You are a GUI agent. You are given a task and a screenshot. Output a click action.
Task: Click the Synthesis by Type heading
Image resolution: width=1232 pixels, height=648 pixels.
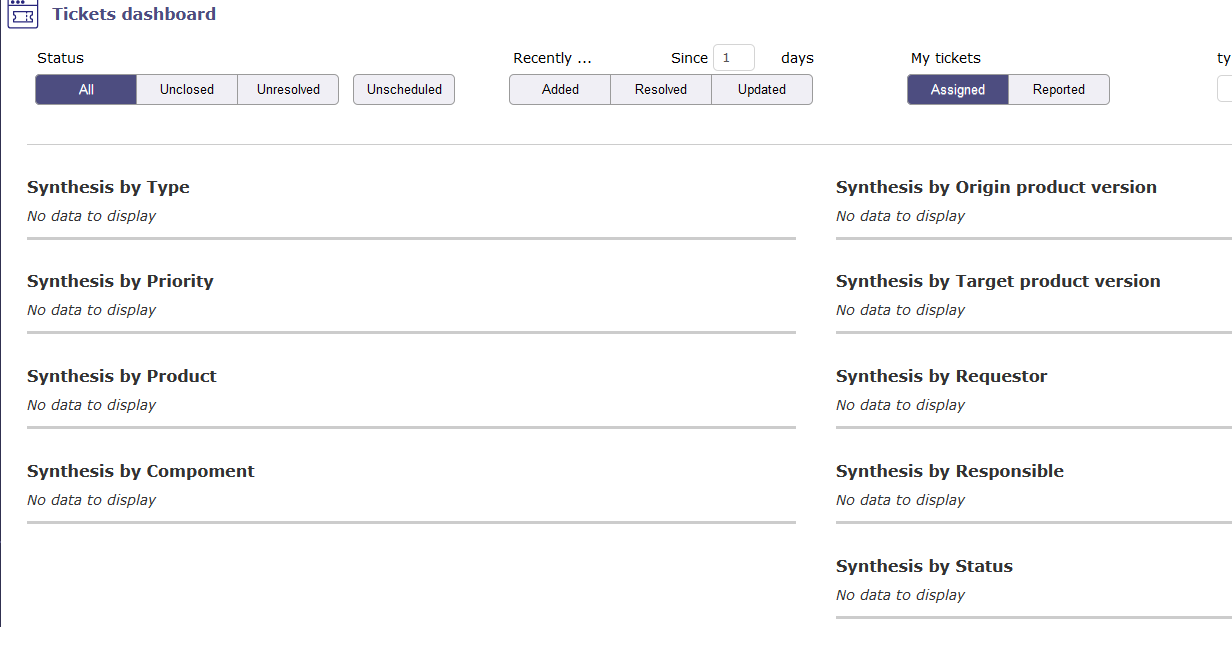(108, 187)
